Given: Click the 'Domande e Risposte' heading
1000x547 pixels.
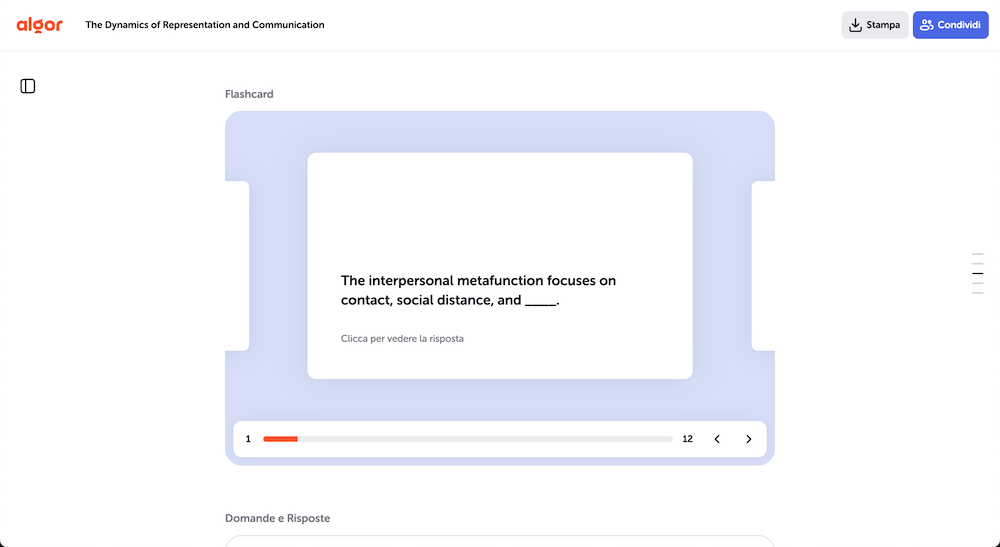Looking at the screenshot, I should [277, 518].
